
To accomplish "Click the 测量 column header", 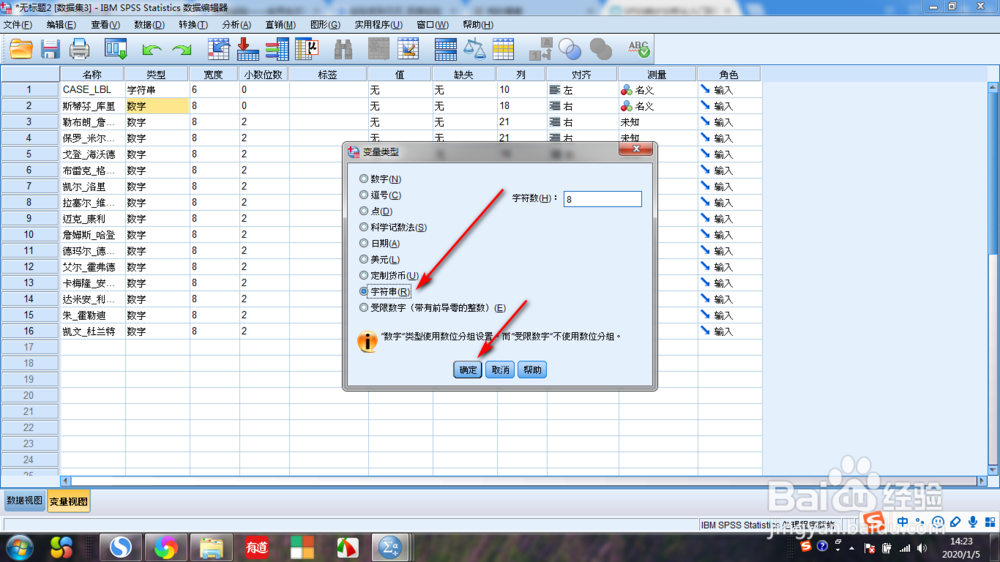I will [657, 75].
